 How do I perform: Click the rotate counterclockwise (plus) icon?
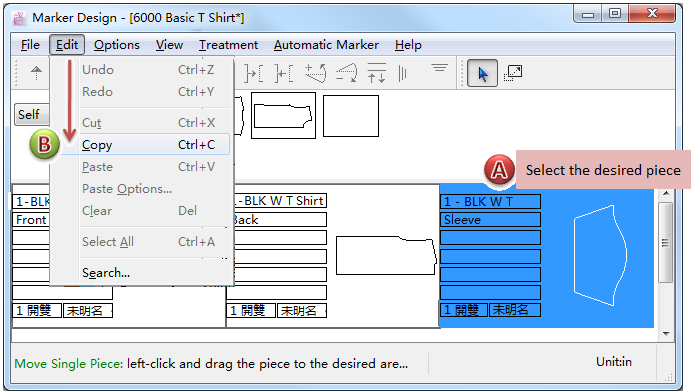316,73
